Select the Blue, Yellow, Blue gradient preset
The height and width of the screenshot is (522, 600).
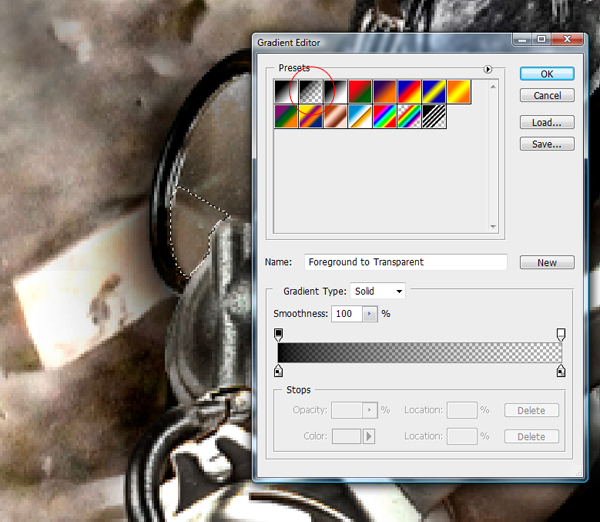(434, 91)
